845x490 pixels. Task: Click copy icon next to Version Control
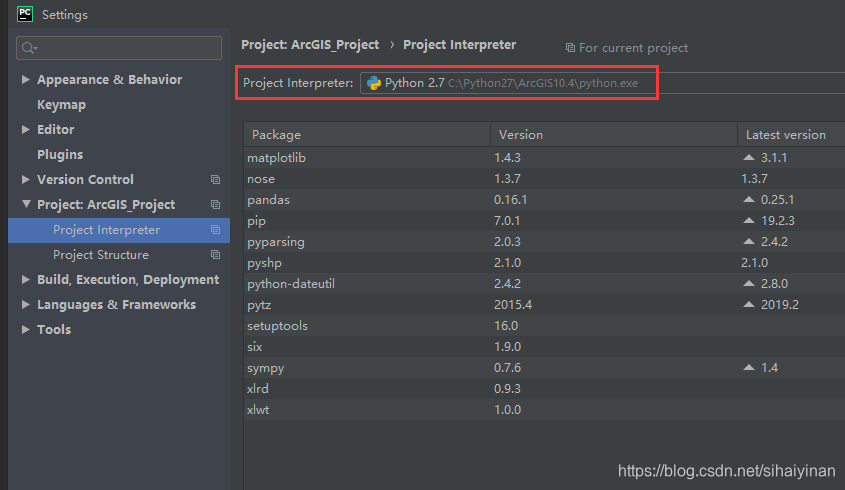pos(215,180)
